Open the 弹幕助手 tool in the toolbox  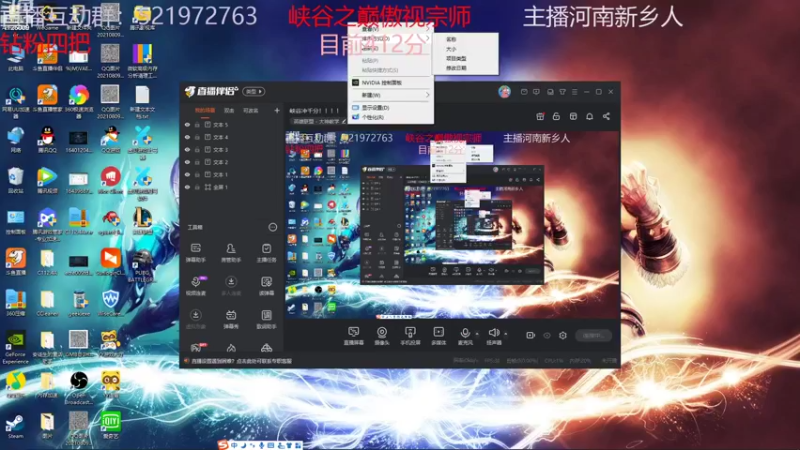(195, 253)
